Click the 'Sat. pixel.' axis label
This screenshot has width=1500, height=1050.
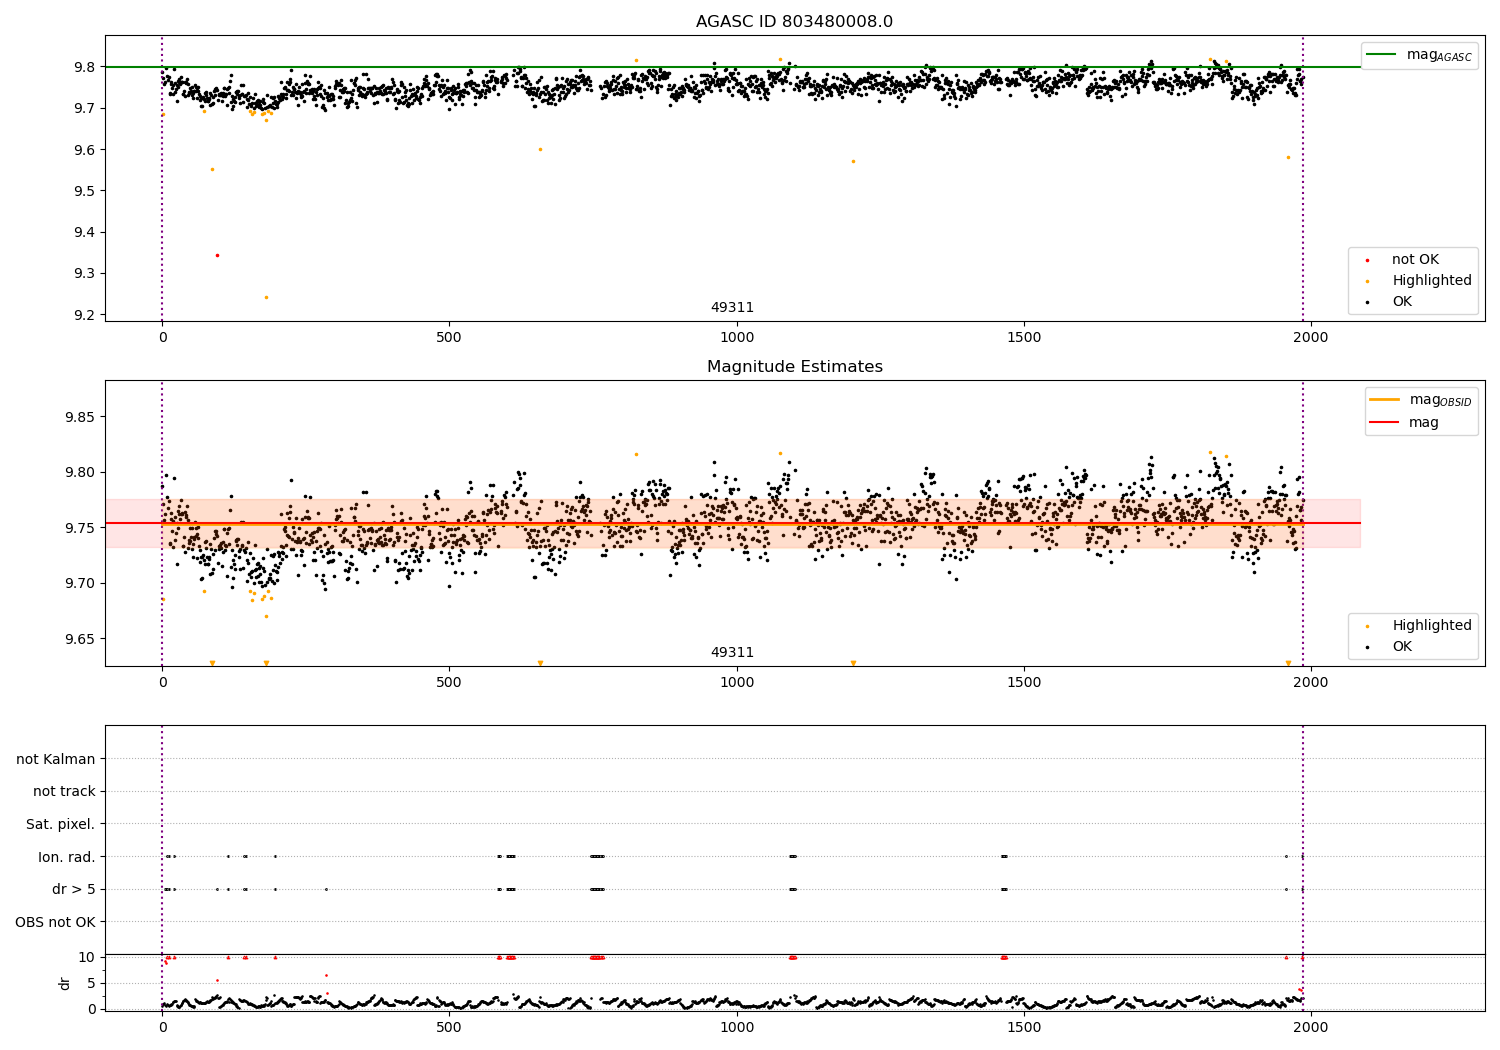(61, 824)
